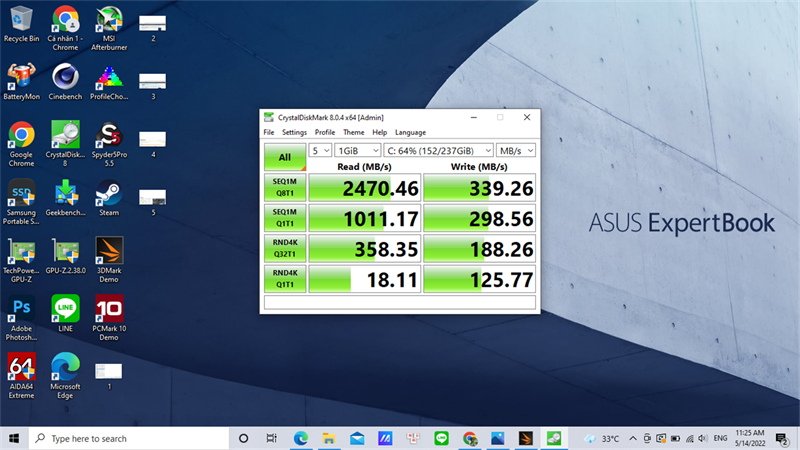Select the desktop file named 1
Image resolution: width=800 pixels, height=450 pixels.
point(109,376)
